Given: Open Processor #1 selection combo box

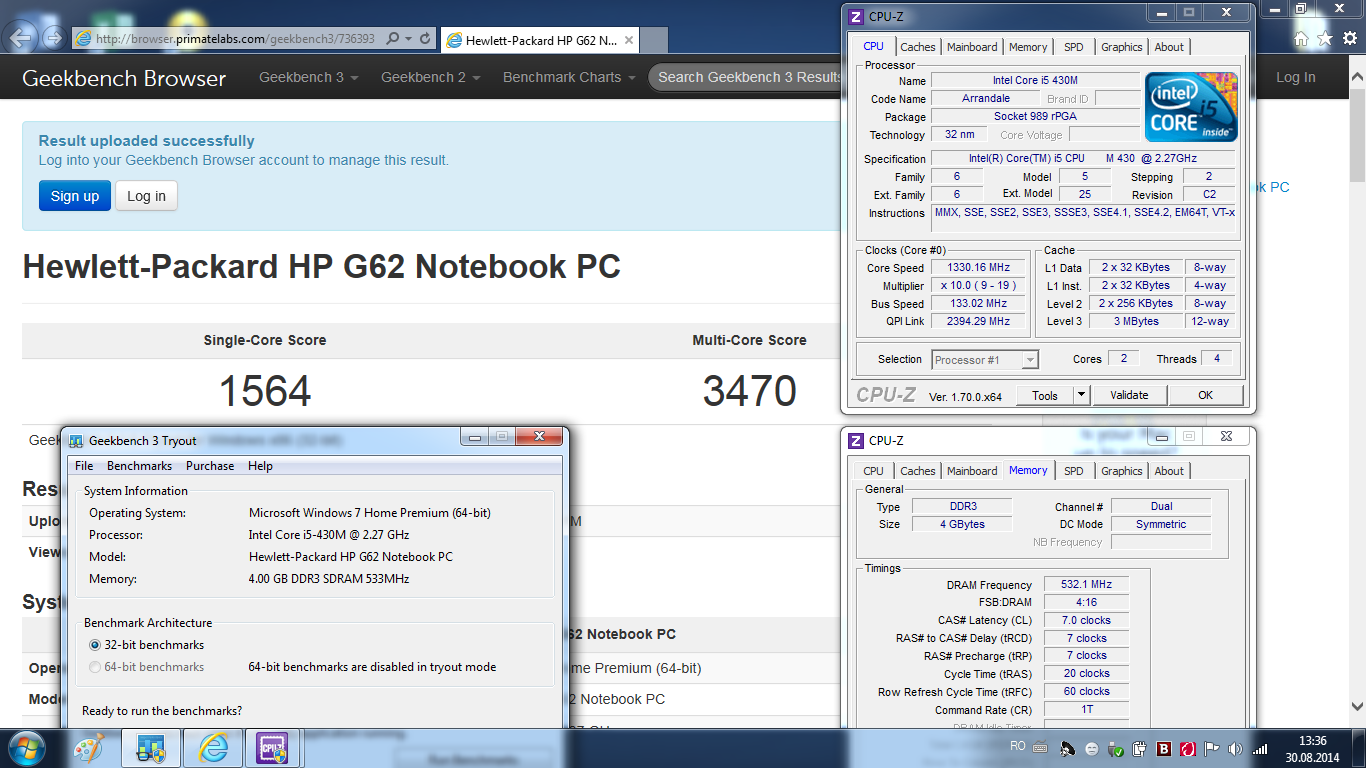Looking at the screenshot, I should tap(986, 359).
